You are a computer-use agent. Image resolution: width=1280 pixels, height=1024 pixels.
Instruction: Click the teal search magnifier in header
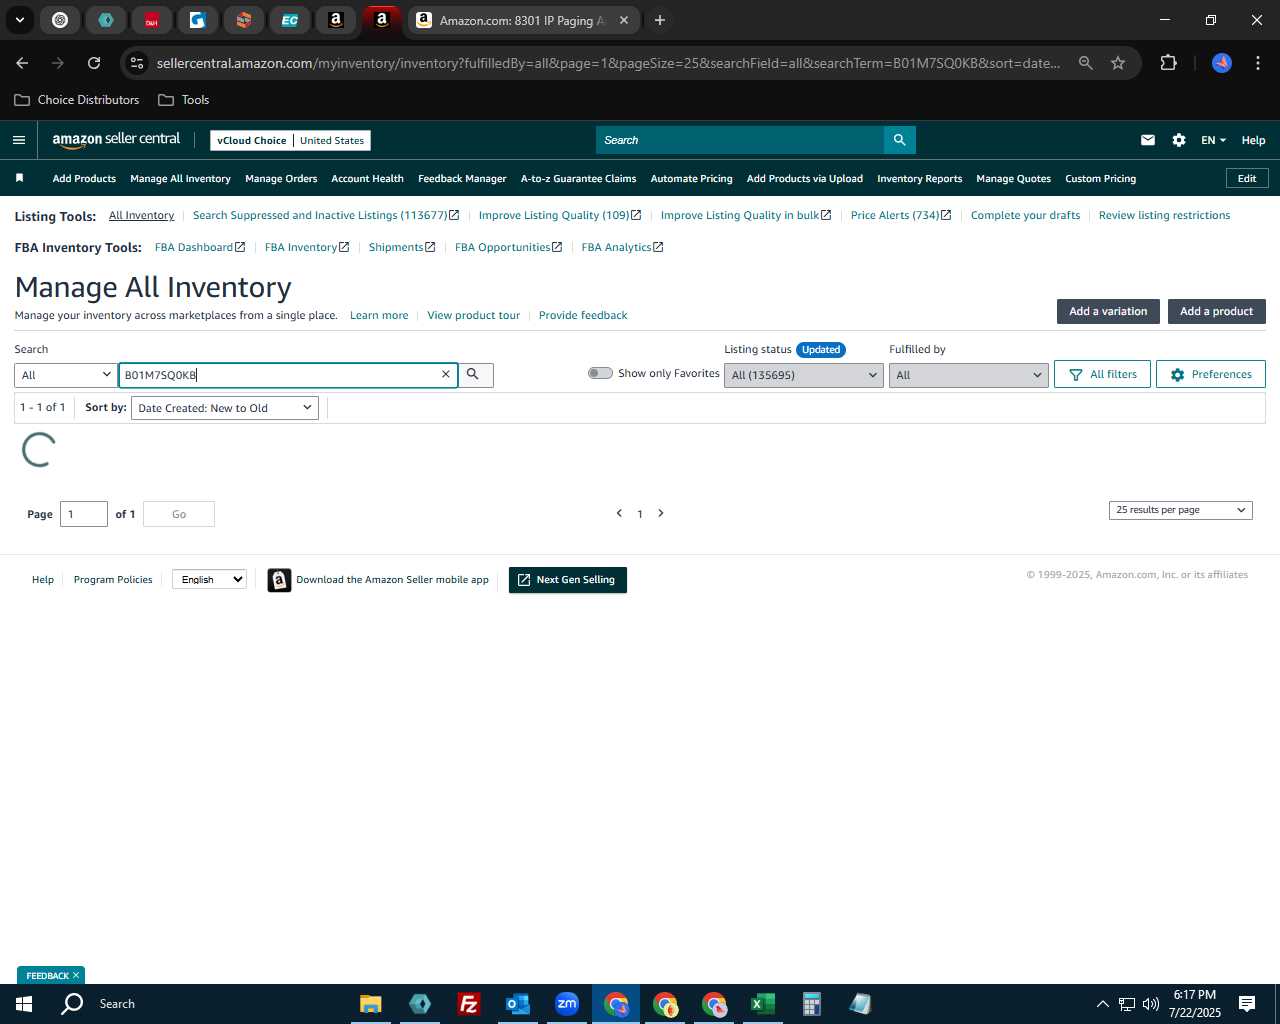point(899,140)
